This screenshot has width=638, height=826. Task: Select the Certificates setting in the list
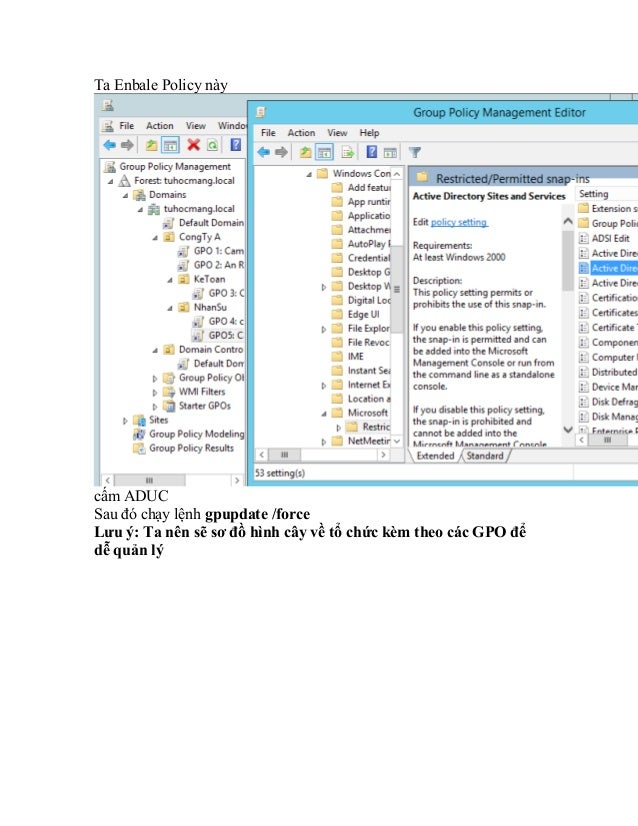pyautogui.click(x=608, y=313)
